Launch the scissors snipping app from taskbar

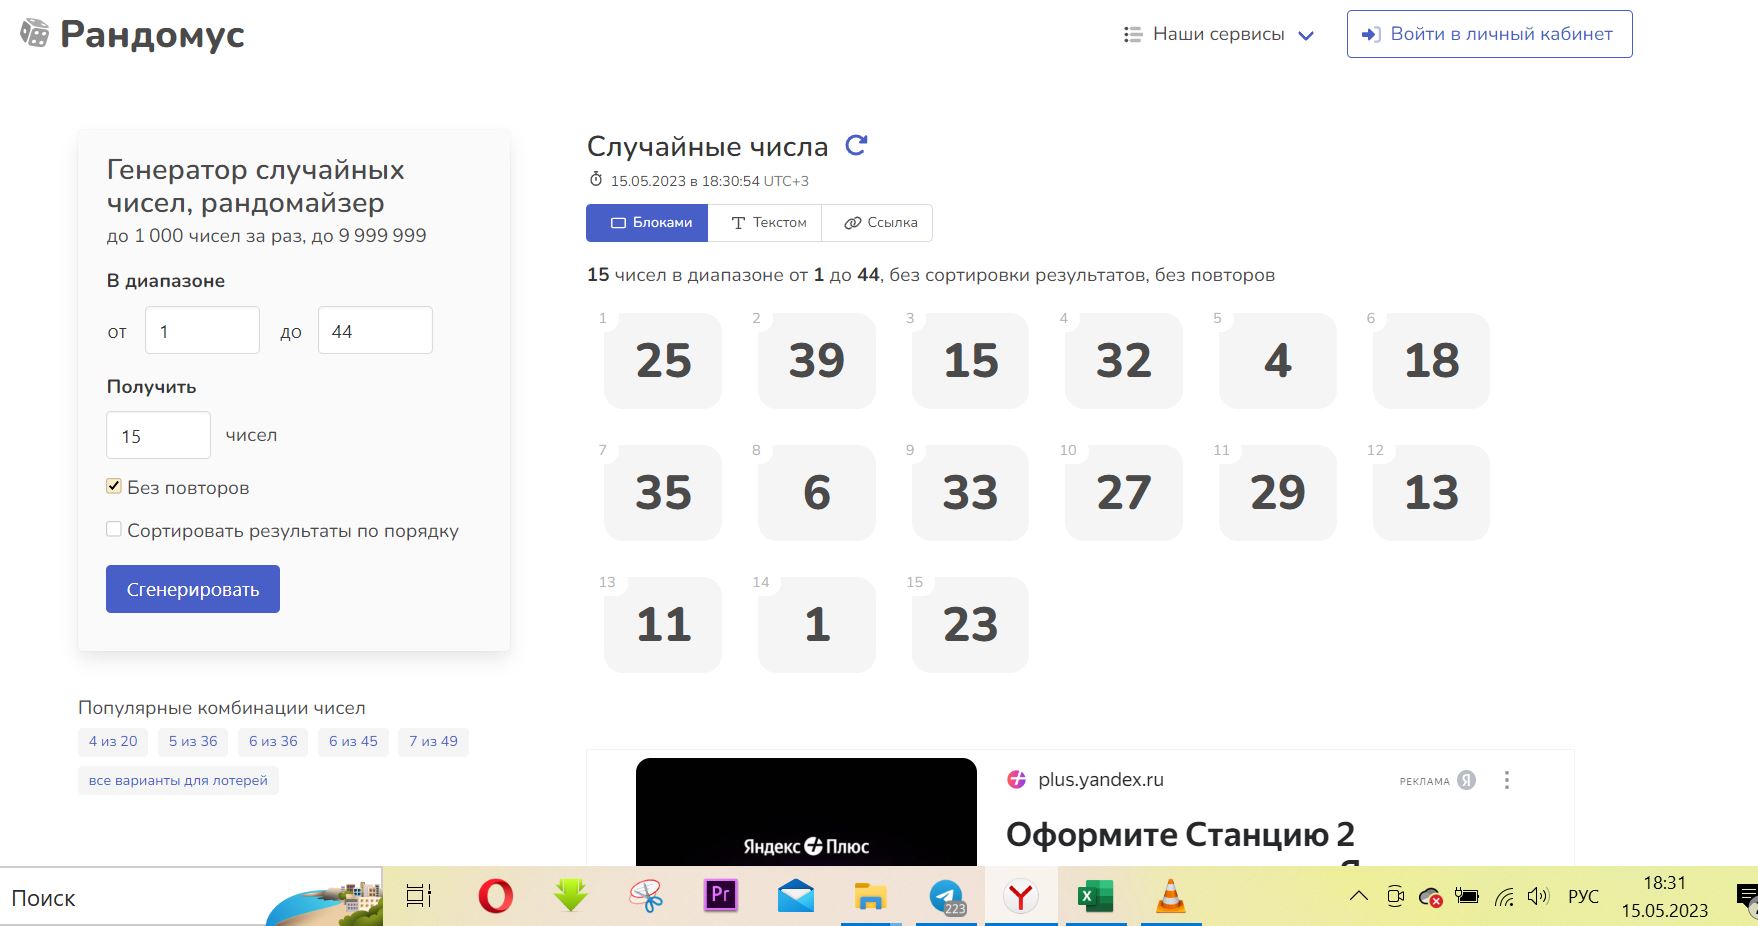click(646, 896)
